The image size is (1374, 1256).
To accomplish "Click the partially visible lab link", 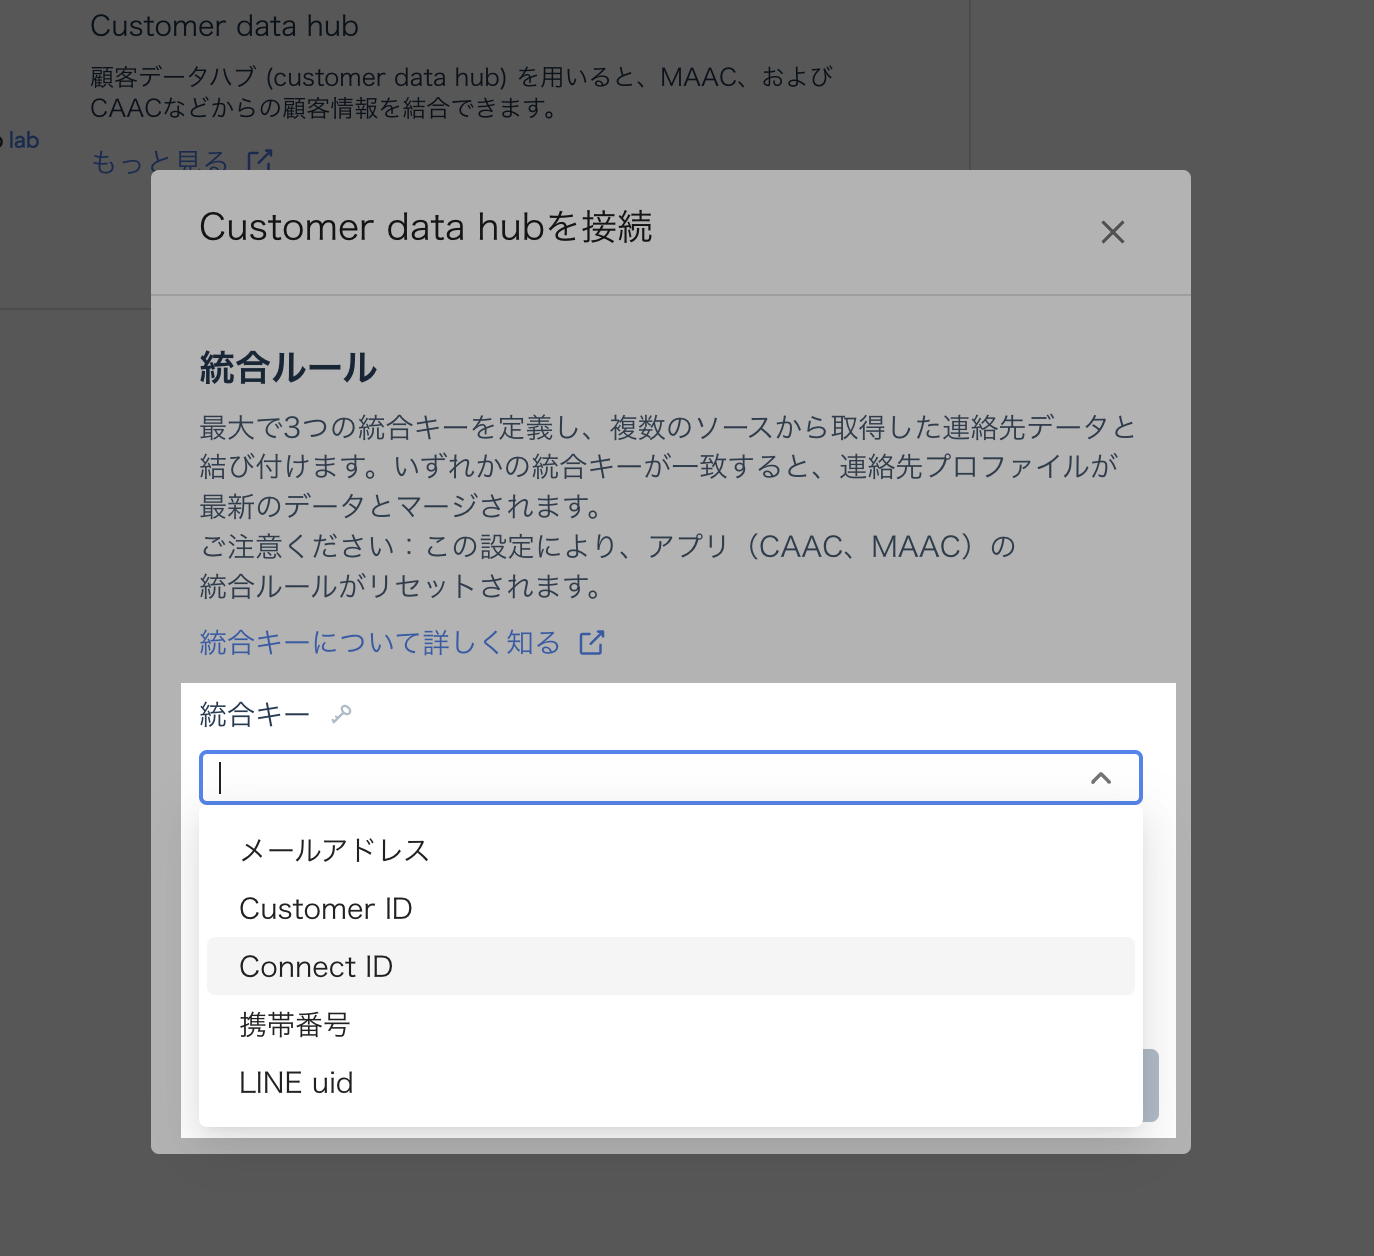I will (22, 140).
